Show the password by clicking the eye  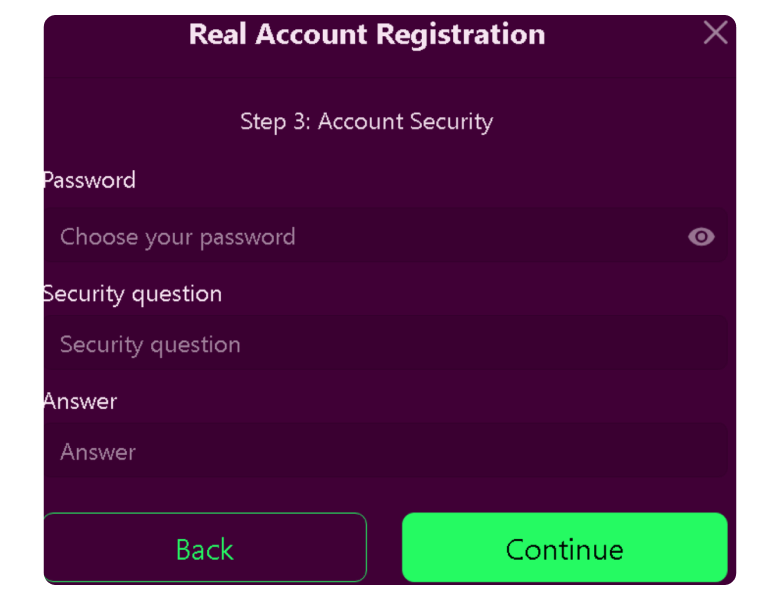pyautogui.click(x=701, y=237)
